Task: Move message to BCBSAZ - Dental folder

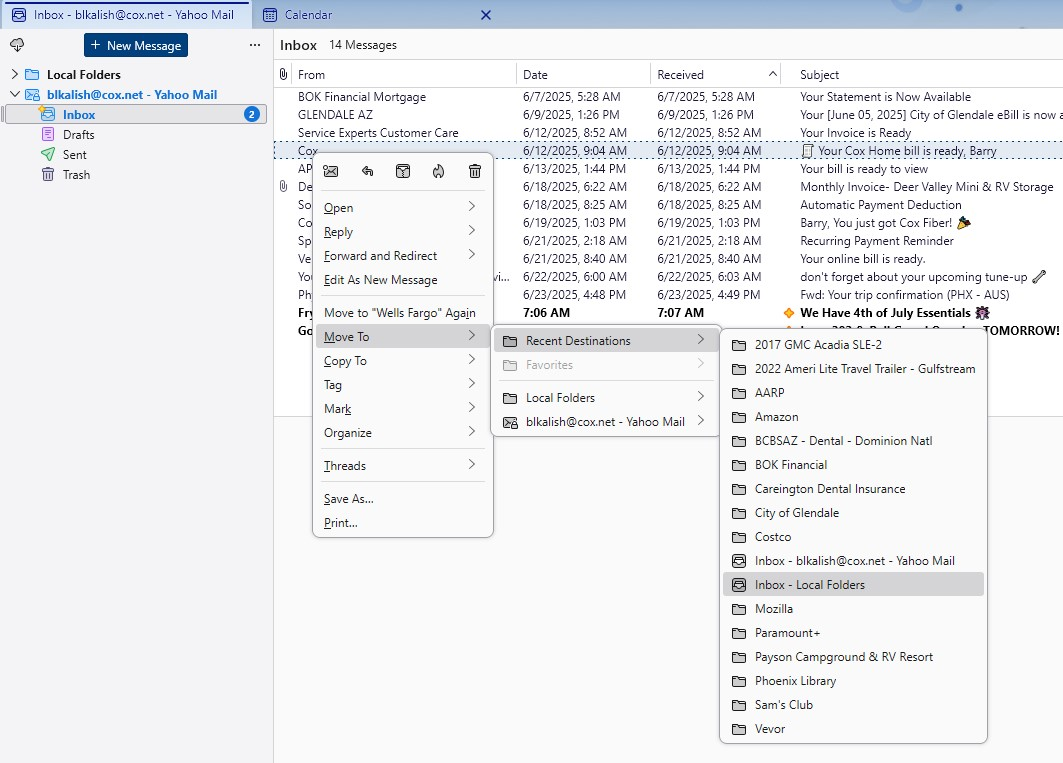Action: [x=853, y=441]
